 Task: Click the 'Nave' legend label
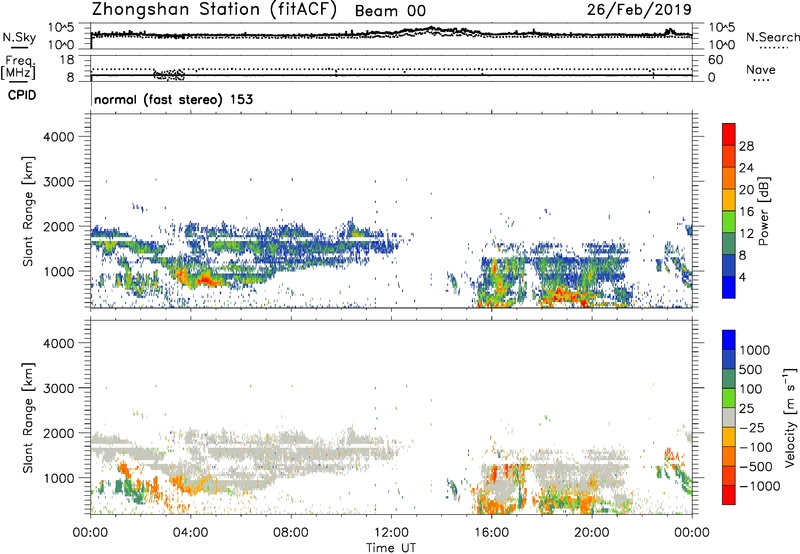coord(760,70)
